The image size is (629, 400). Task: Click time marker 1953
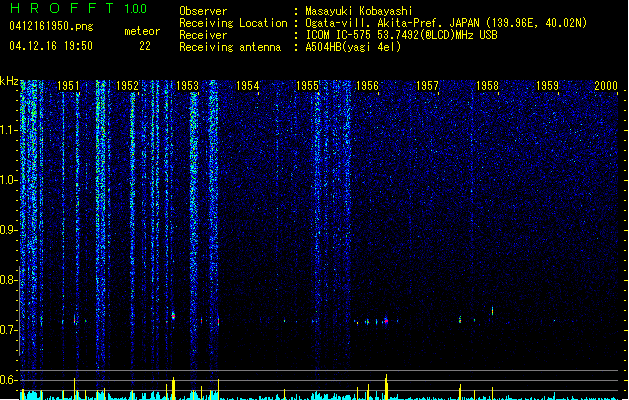(187, 85)
